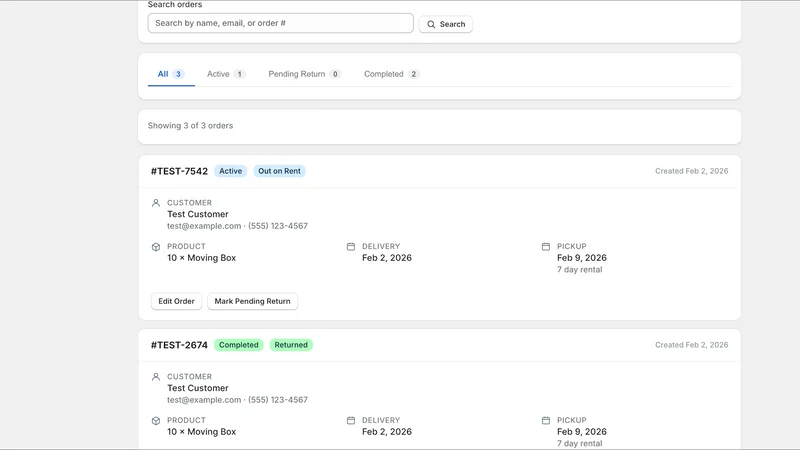Click Mark Pending Return button
800x450 pixels.
[252, 301]
